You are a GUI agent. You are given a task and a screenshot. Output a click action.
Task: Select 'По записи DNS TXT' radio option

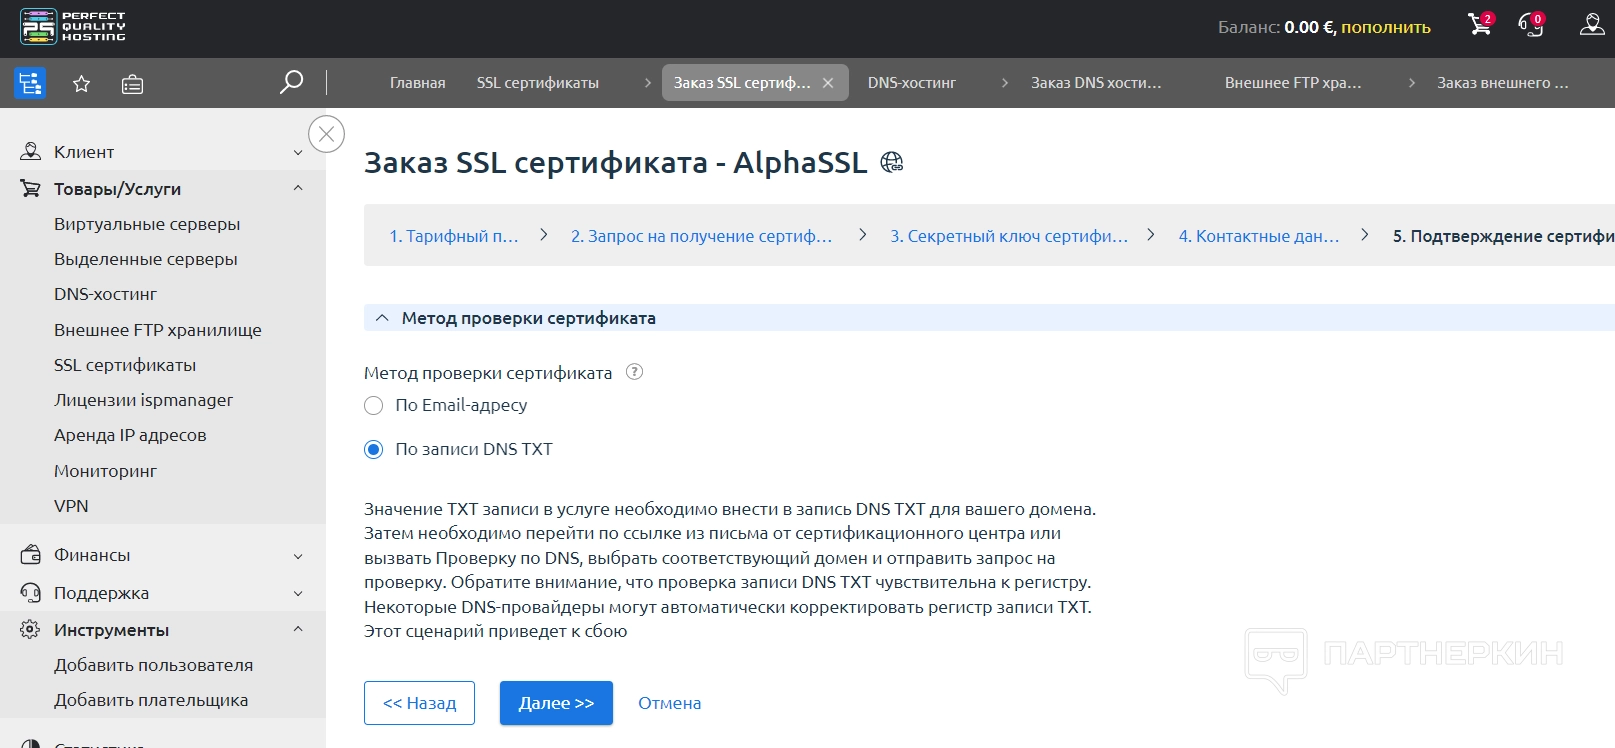374,449
